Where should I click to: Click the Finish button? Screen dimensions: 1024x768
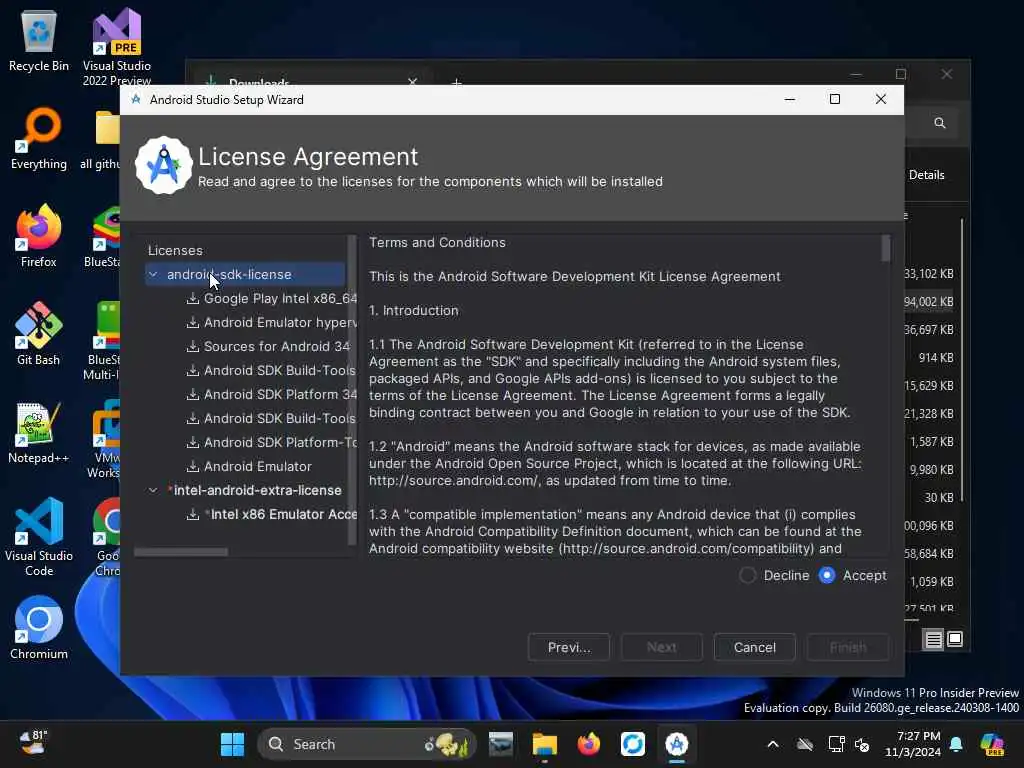tap(848, 647)
